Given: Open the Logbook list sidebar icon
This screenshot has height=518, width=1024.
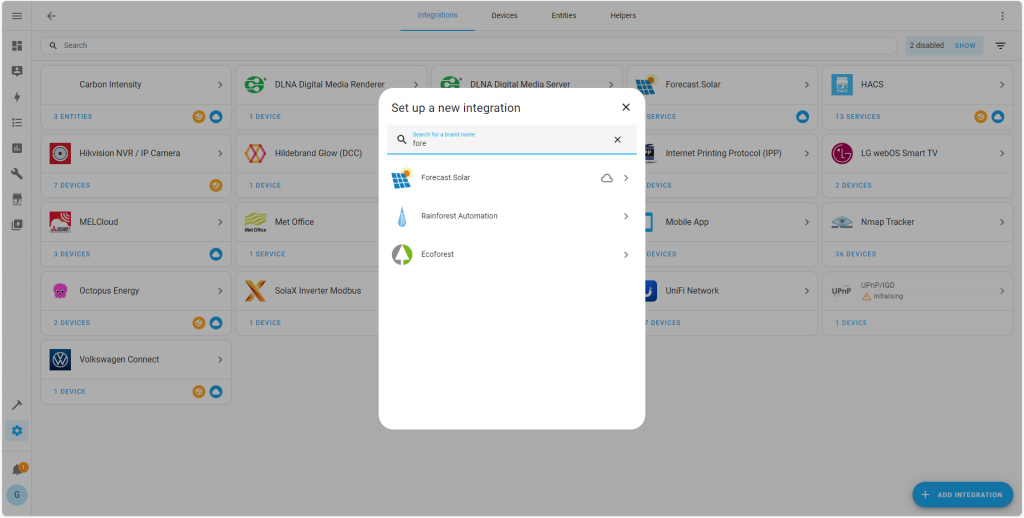Looking at the screenshot, I should 17,122.
